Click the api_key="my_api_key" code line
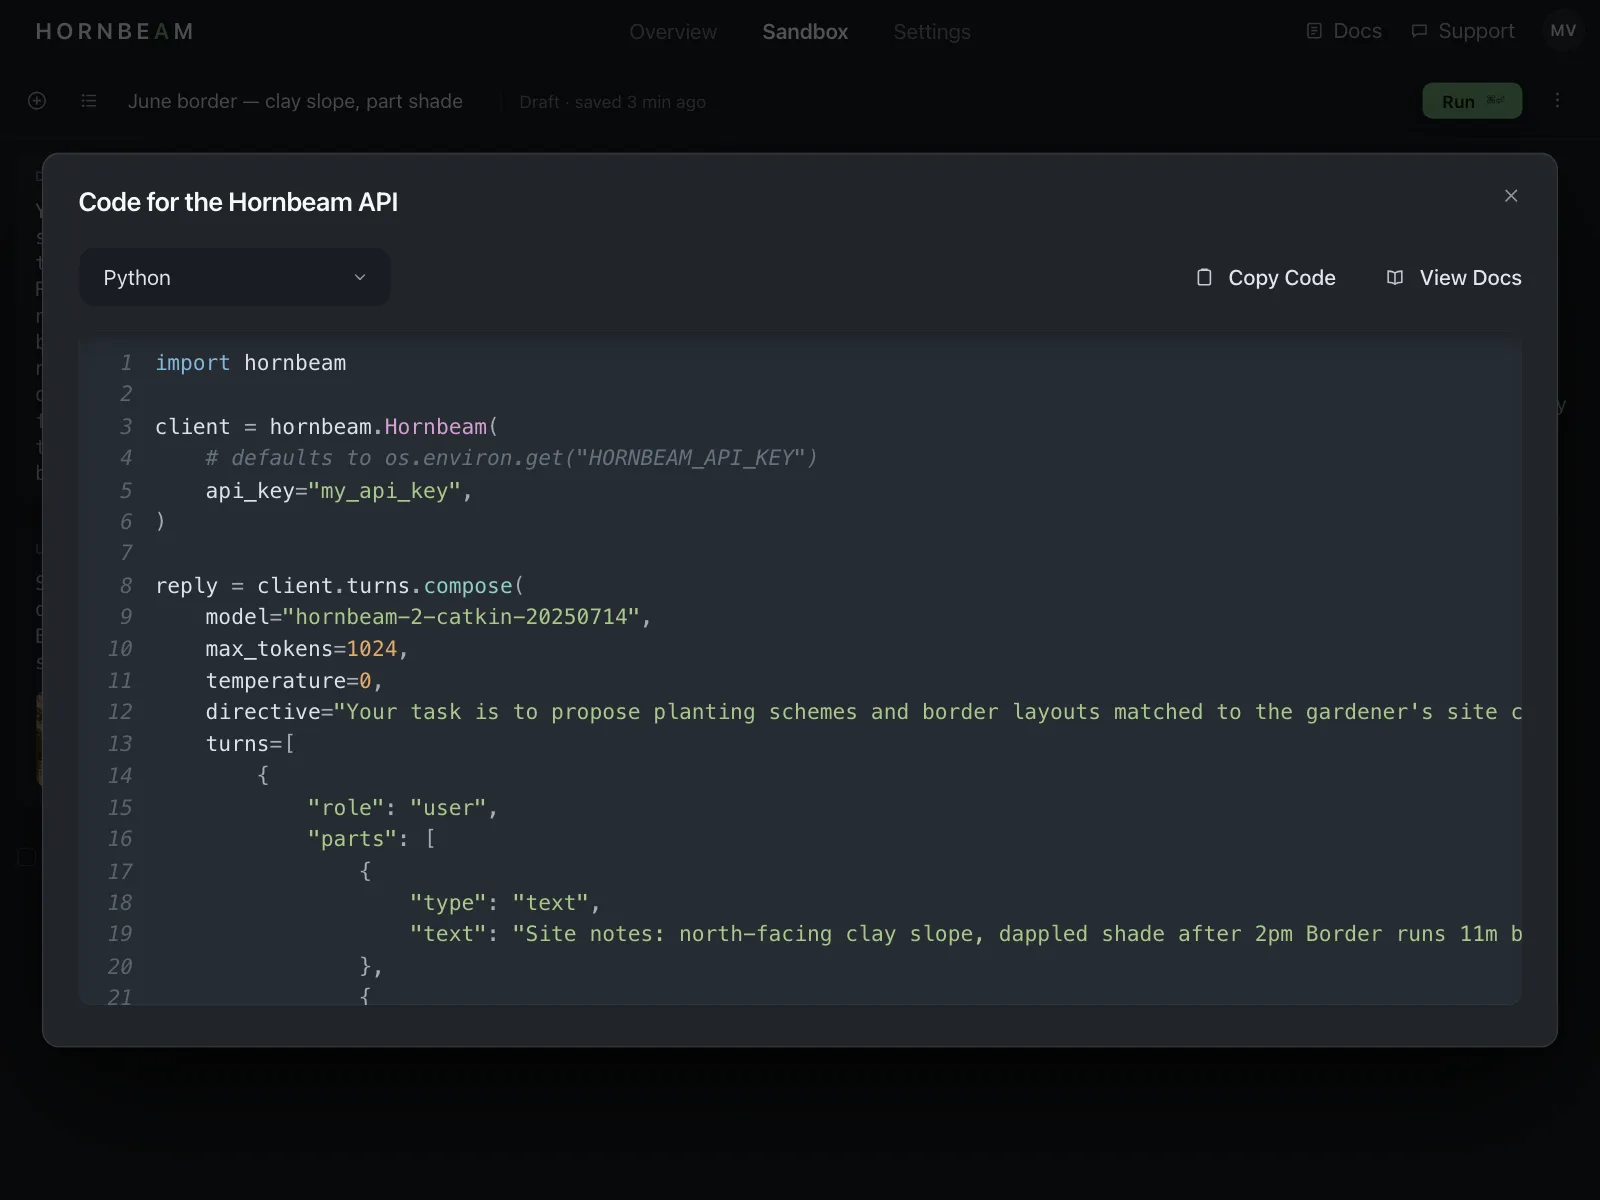Image resolution: width=1600 pixels, height=1200 pixels. point(339,491)
